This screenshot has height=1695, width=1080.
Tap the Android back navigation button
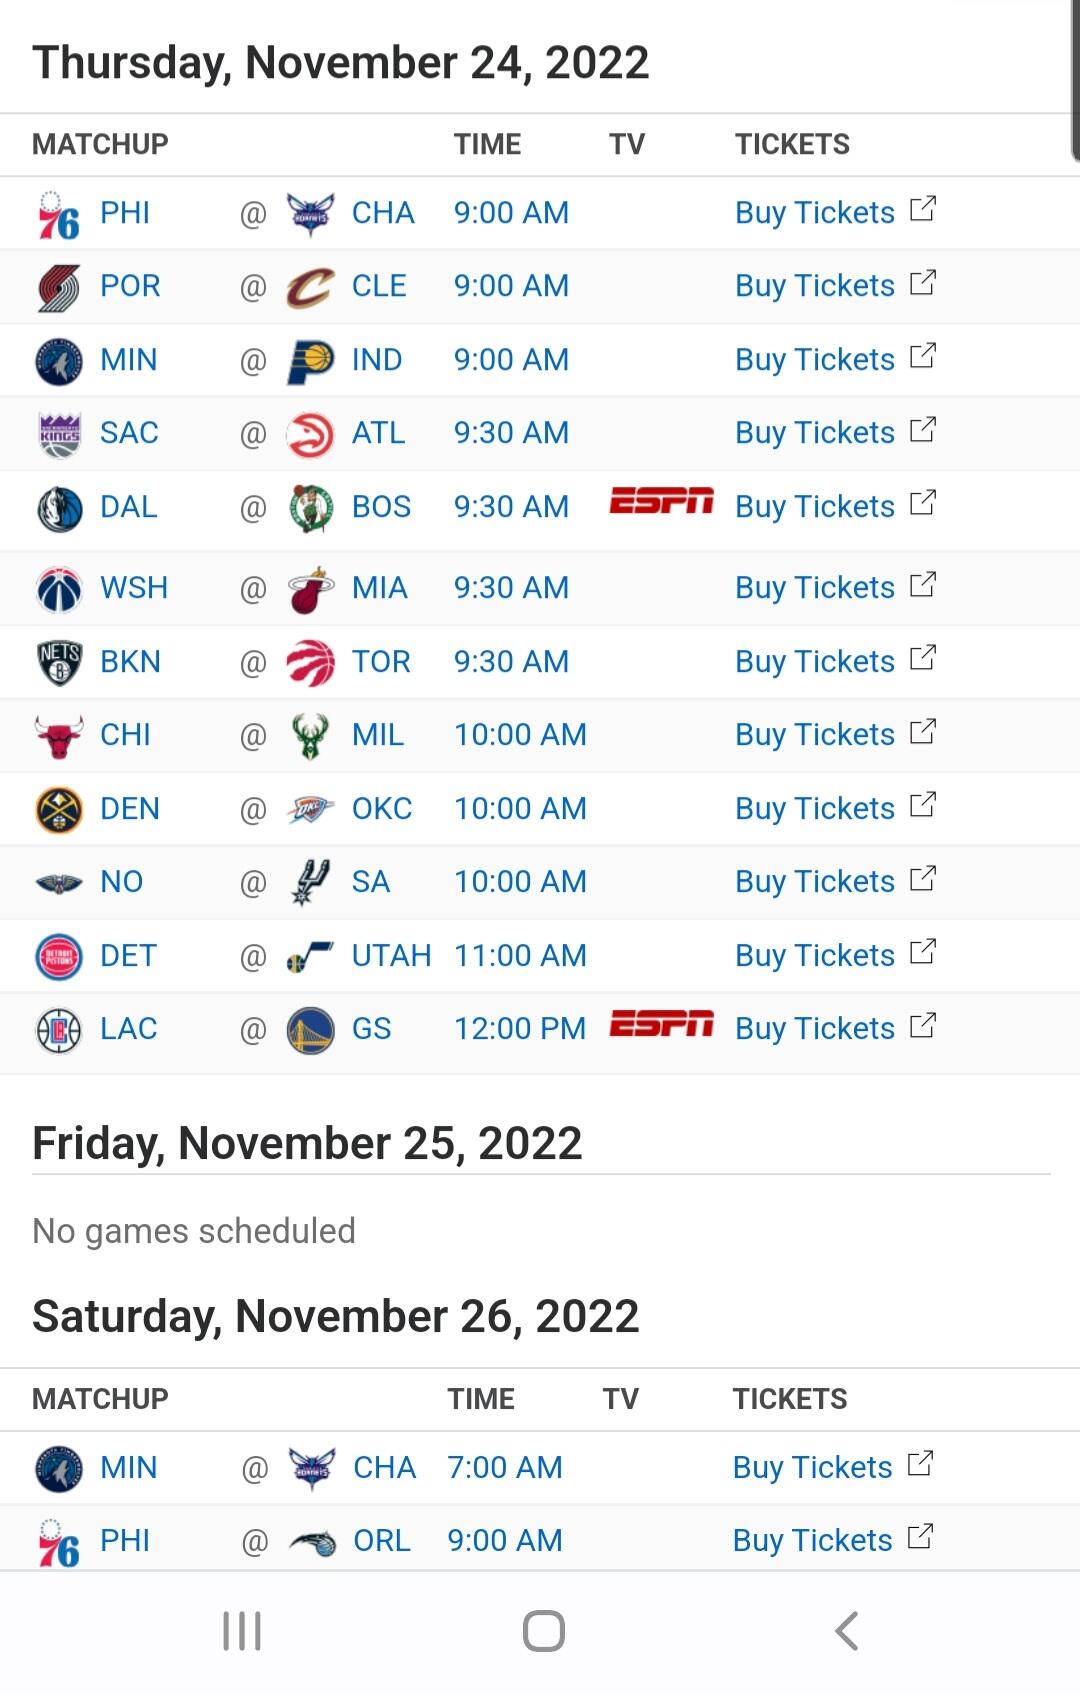[846, 1631]
